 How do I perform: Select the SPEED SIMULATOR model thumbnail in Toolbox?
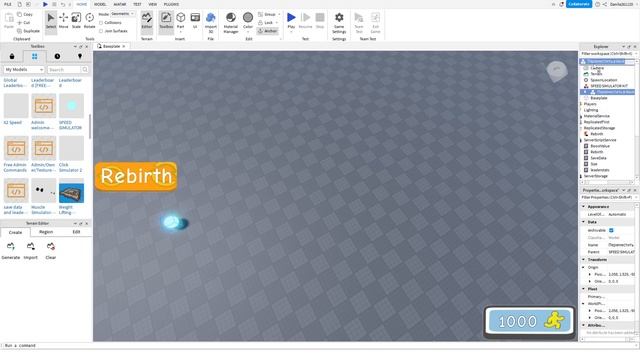71,106
